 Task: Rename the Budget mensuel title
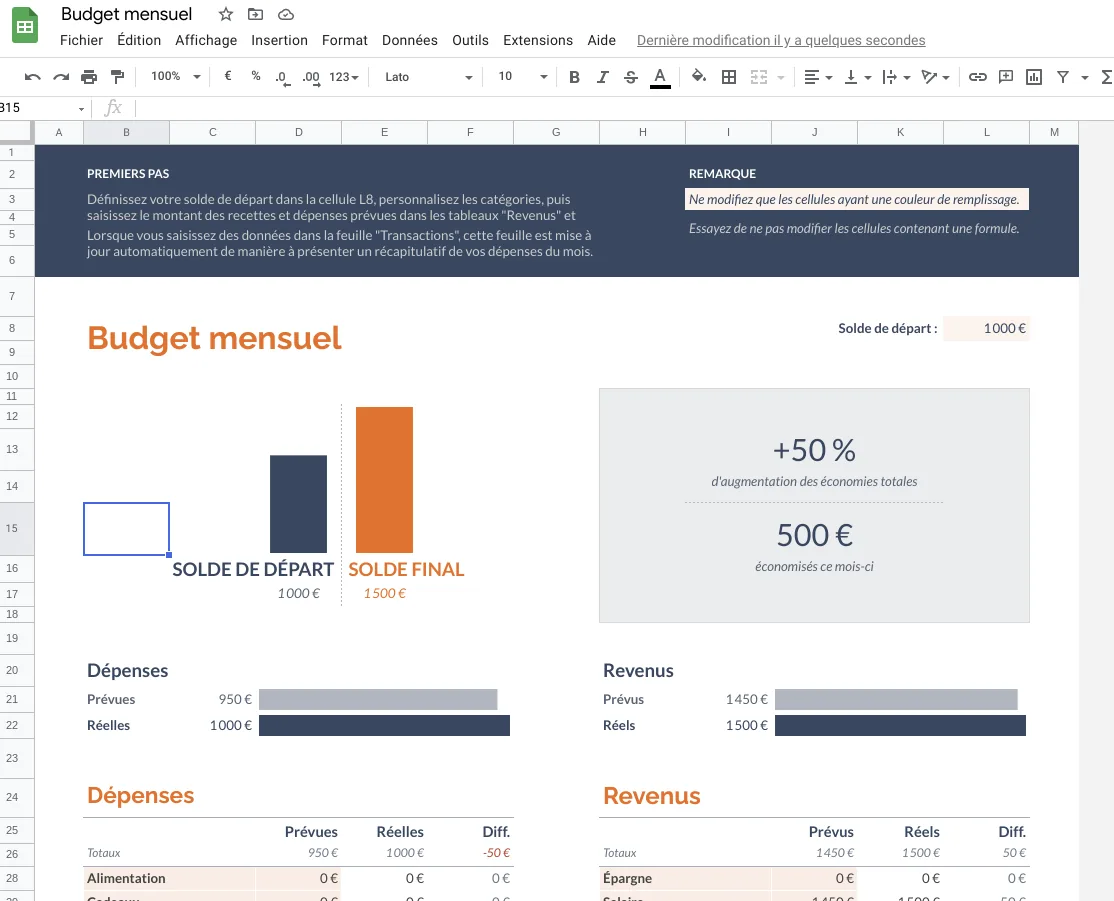[126, 14]
